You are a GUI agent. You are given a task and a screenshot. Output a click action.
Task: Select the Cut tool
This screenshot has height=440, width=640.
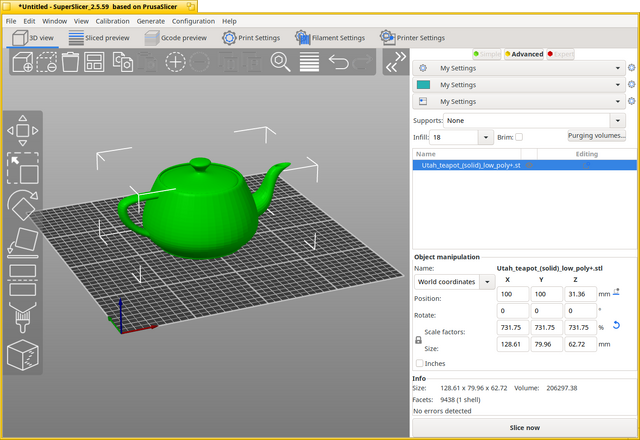[x=22, y=280]
